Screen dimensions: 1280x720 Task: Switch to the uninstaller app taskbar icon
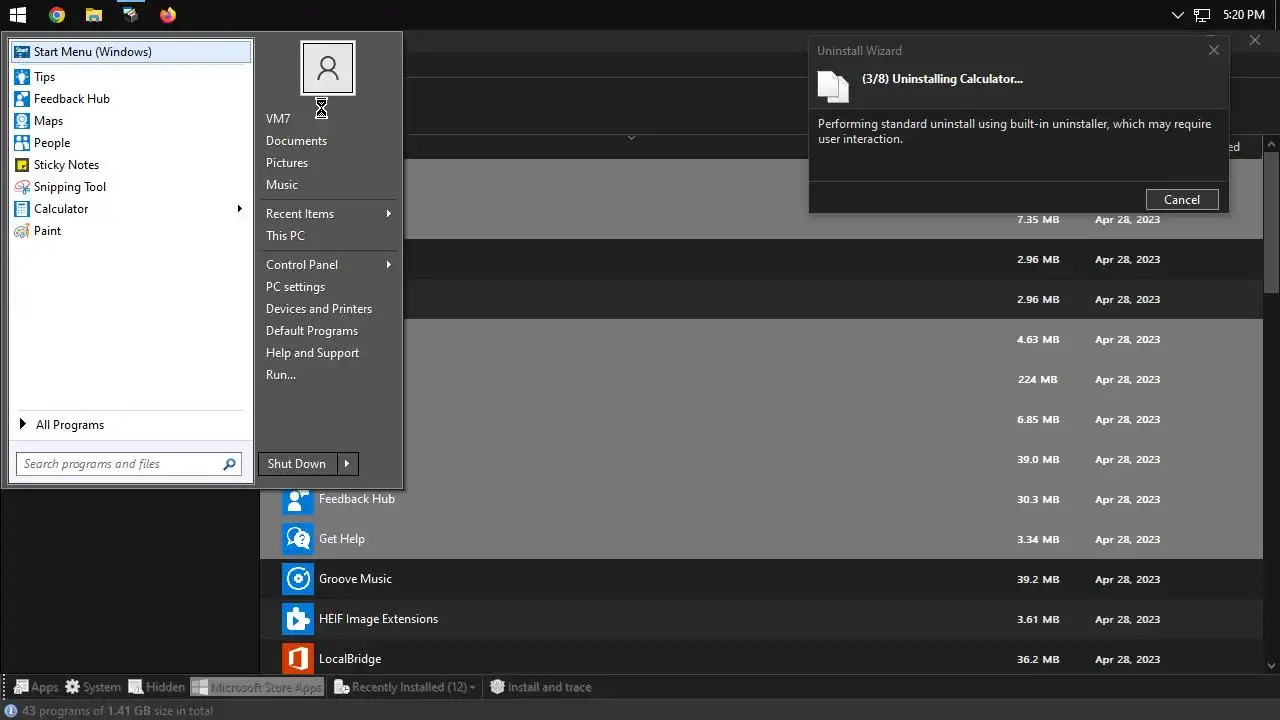[x=131, y=15]
